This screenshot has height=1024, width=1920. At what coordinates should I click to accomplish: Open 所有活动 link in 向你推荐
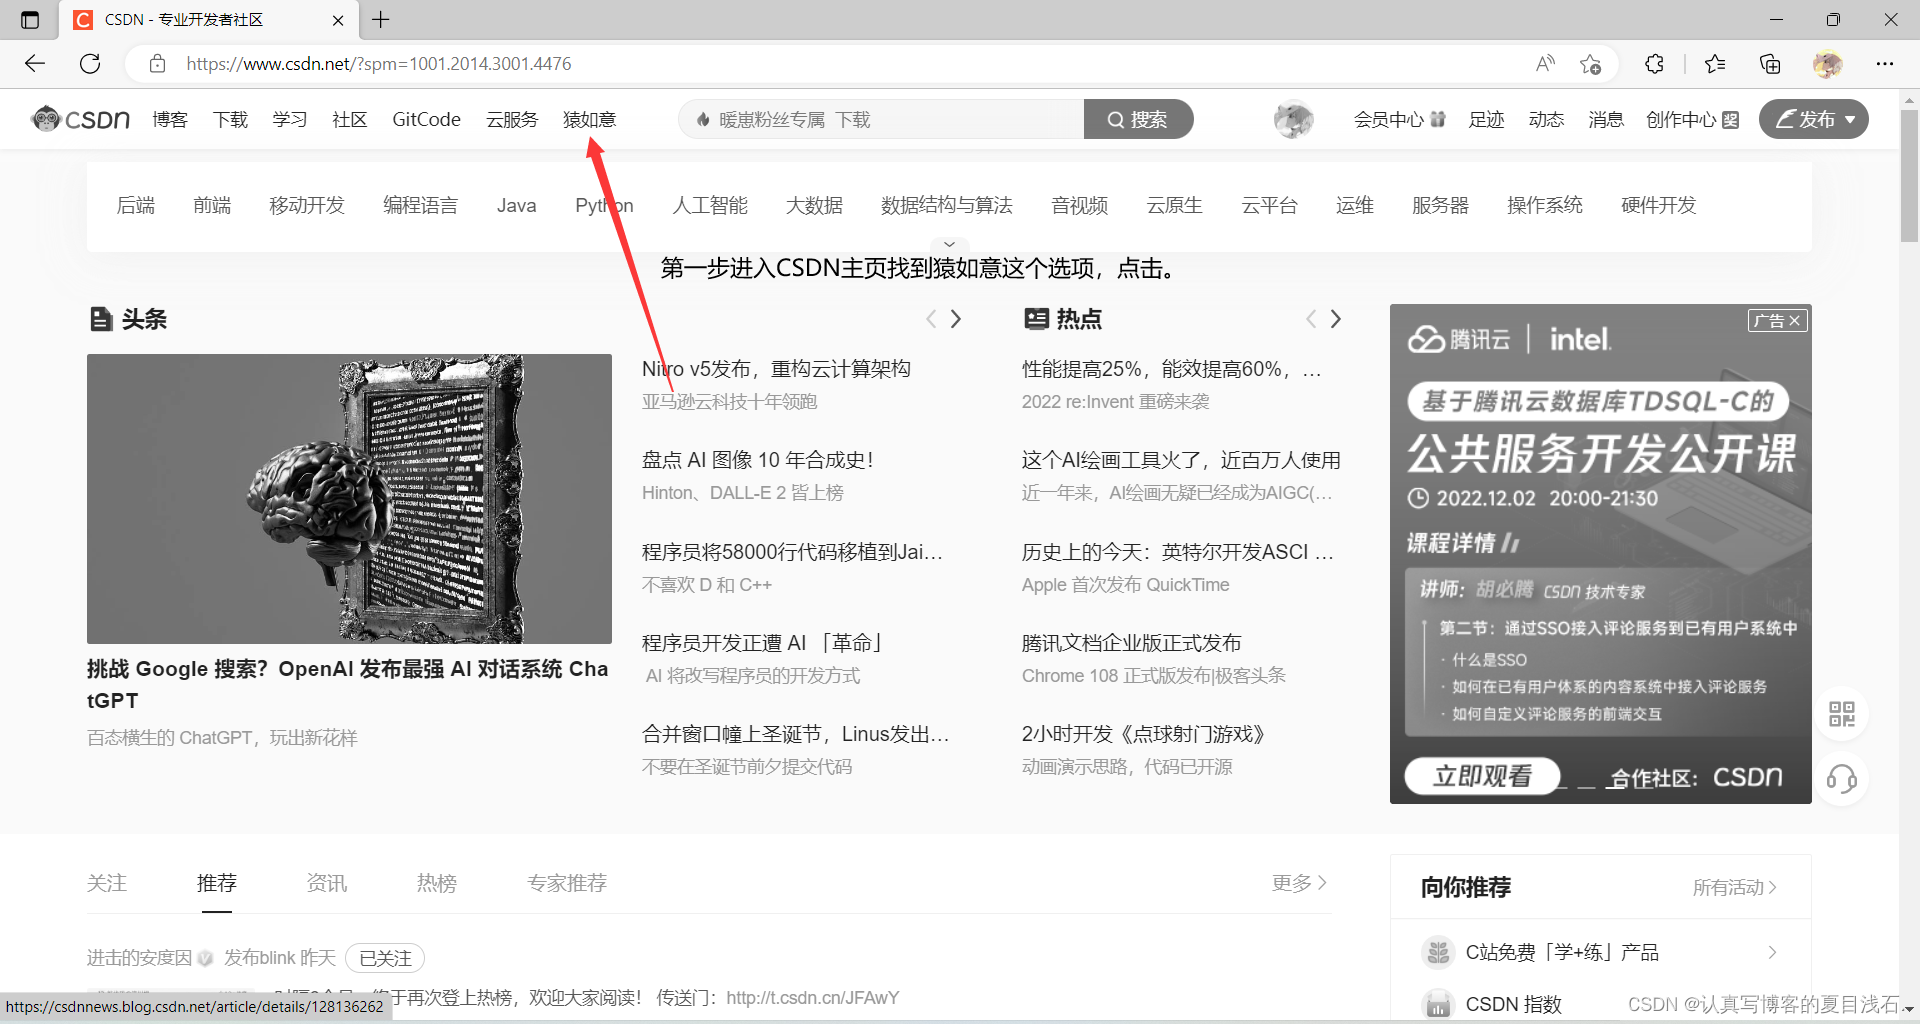pyautogui.click(x=1734, y=887)
